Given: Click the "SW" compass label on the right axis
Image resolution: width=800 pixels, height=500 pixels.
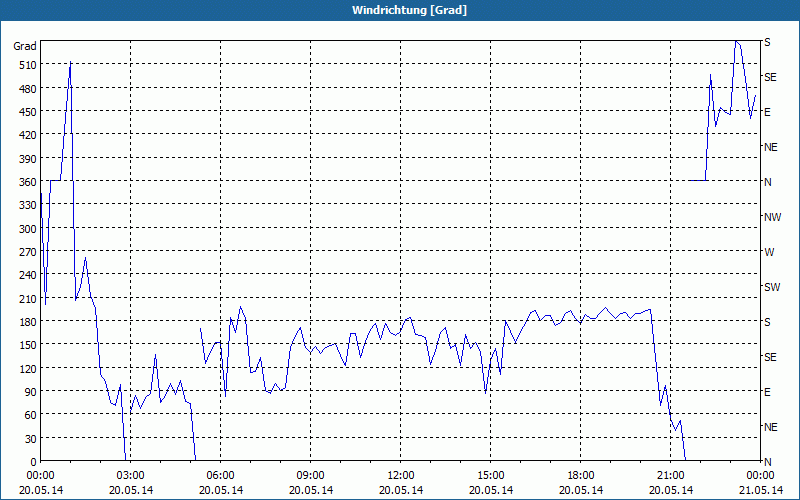Looking at the screenshot, I should tap(772, 287).
